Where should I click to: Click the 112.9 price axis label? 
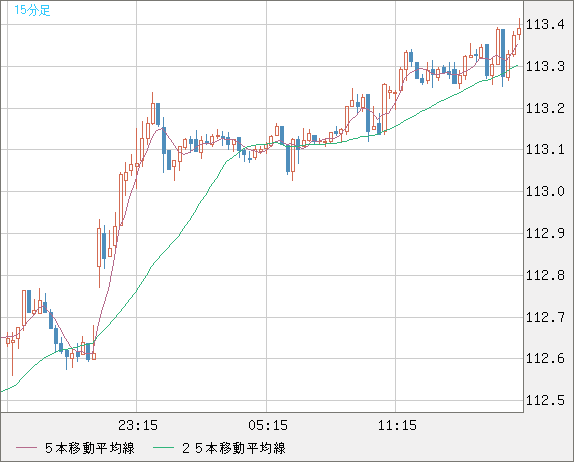click(545, 233)
